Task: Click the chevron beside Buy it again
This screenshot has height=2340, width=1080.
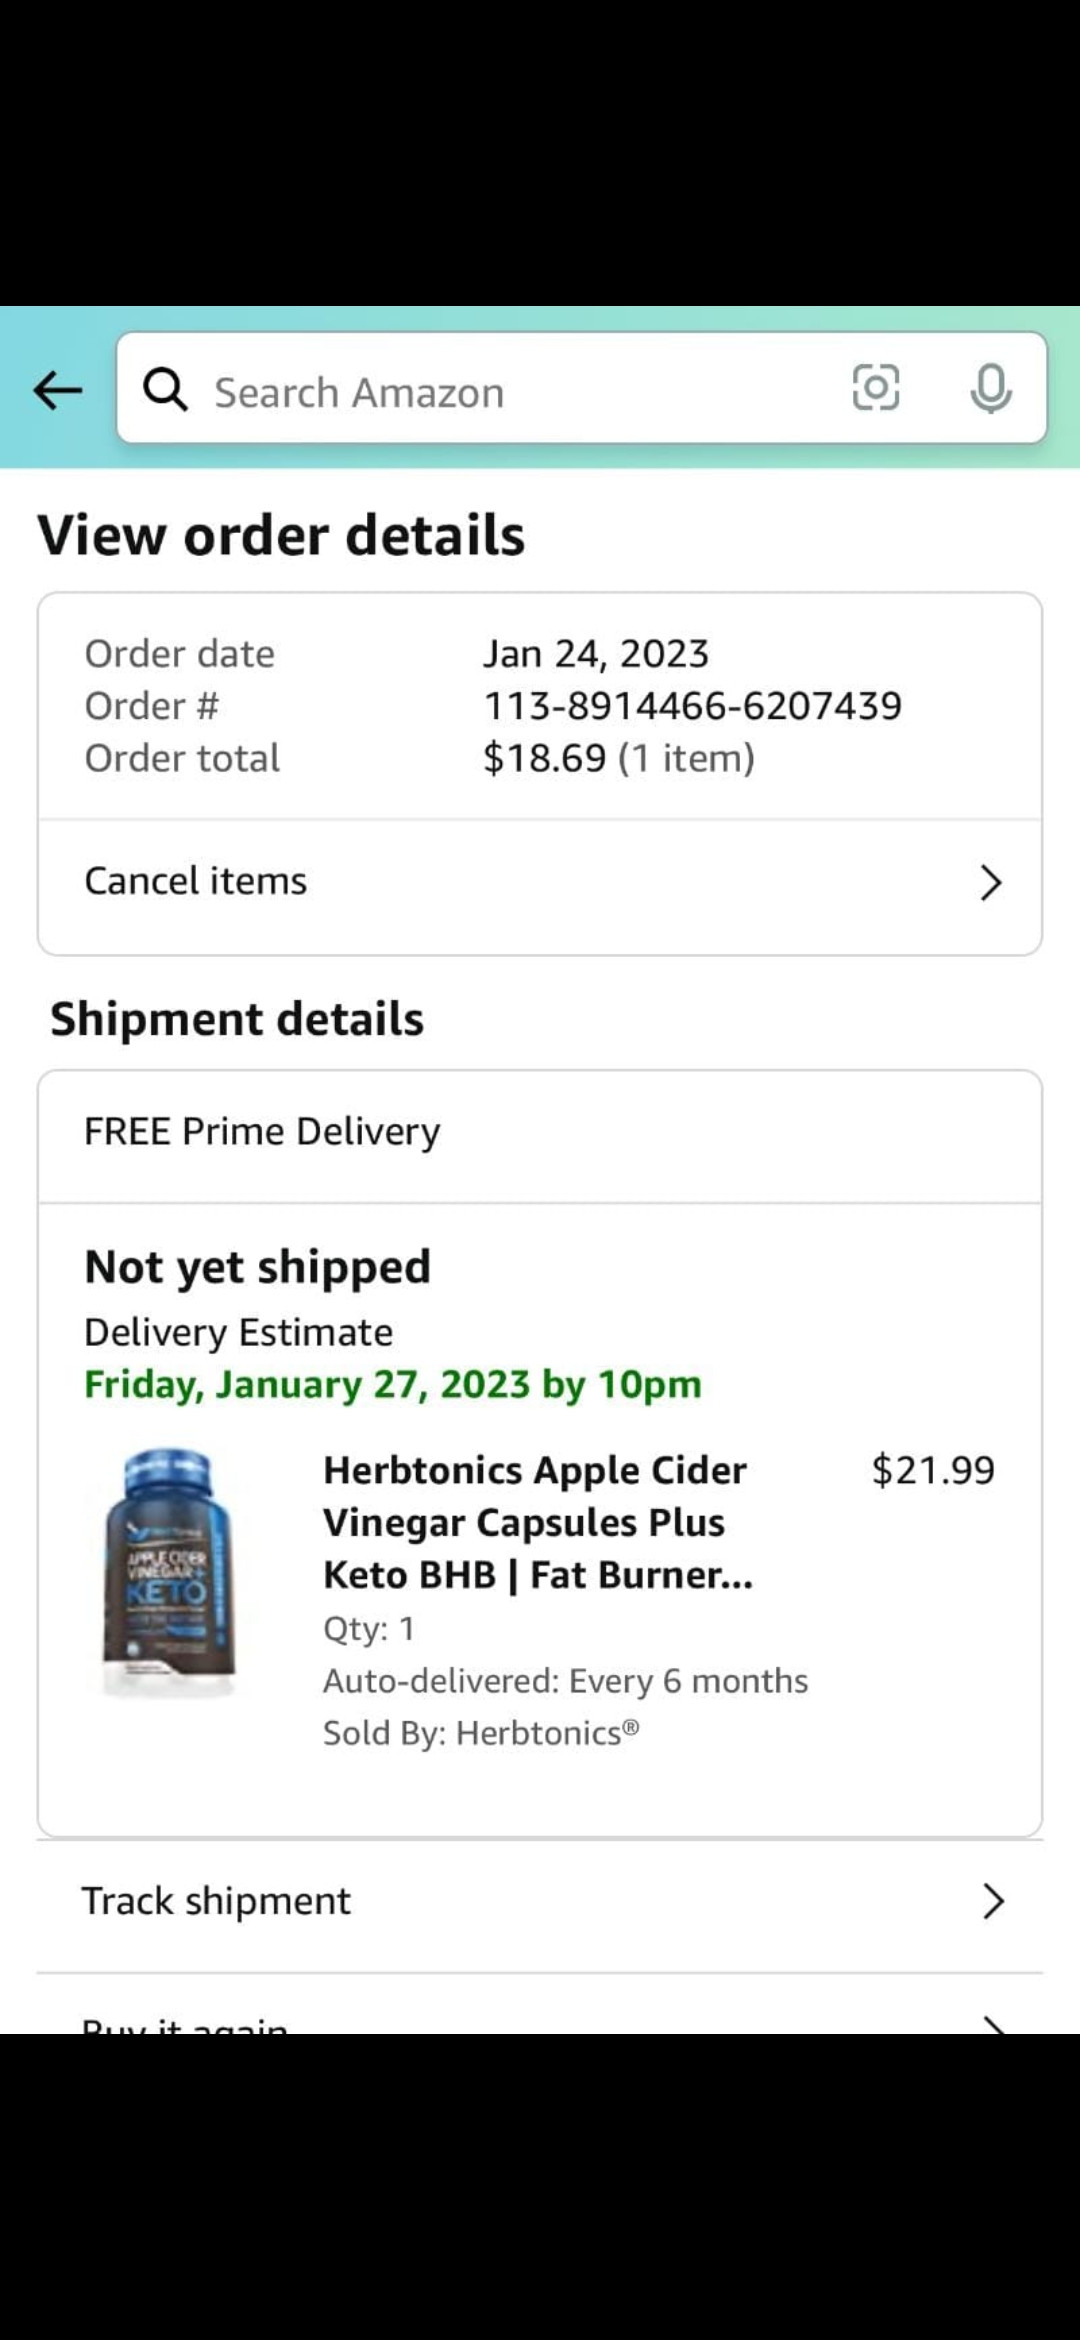Action: pos(992,2024)
